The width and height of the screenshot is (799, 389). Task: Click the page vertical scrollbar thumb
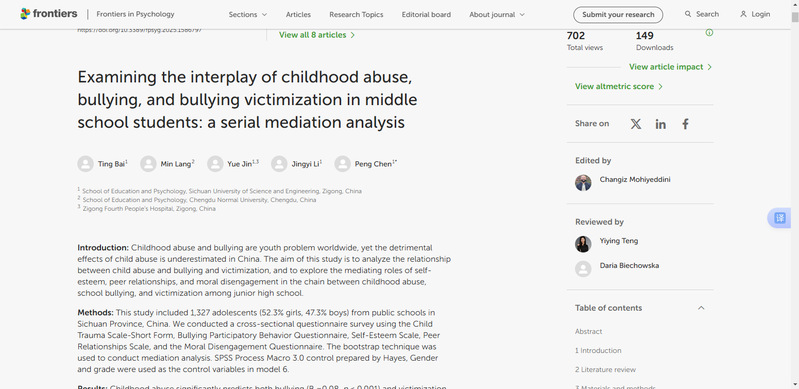click(794, 17)
